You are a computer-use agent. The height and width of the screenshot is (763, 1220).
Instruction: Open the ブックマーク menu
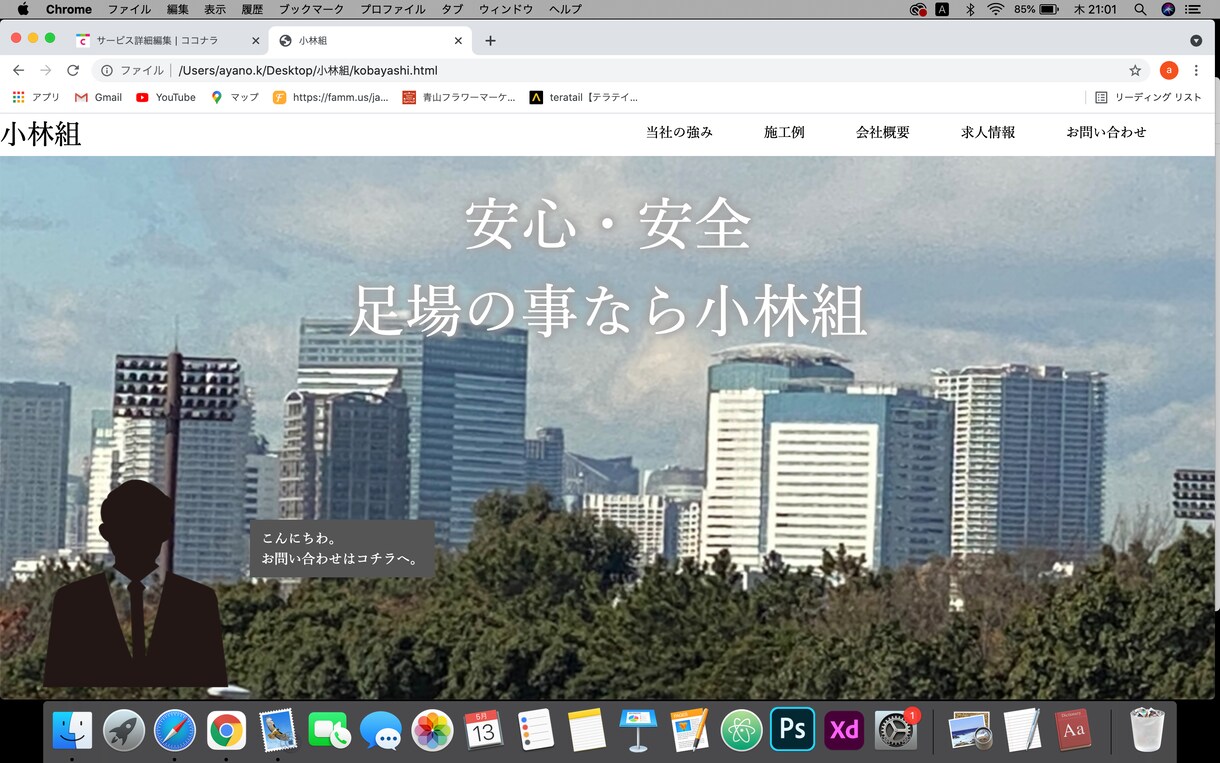pyautogui.click(x=311, y=9)
